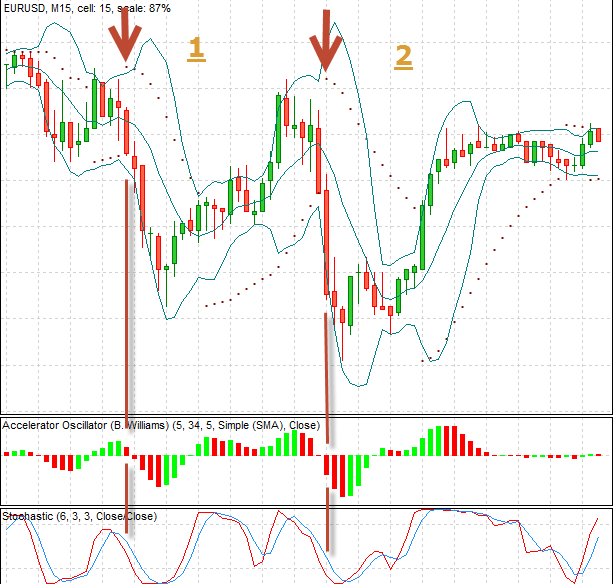The height and width of the screenshot is (584, 613).
Task: Select the orange number 2 label
Action: tap(402, 57)
